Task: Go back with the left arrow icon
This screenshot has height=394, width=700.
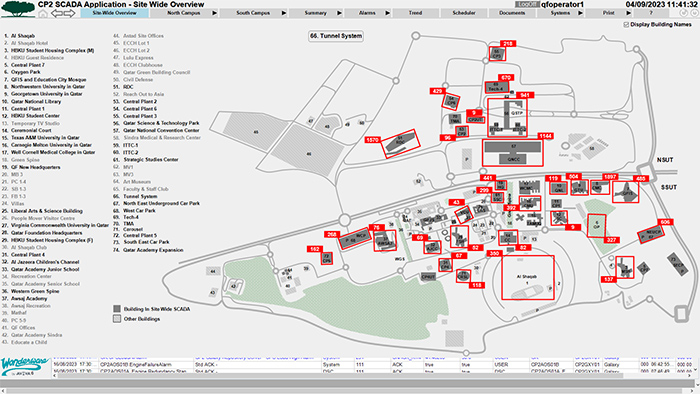Action: click(x=57, y=13)
